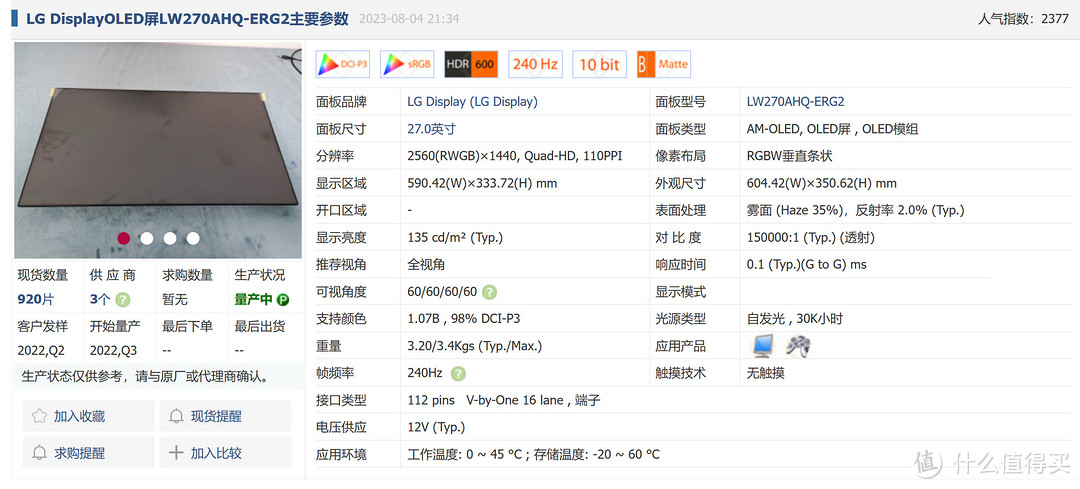
Task: Click the voltage value 12V (Typ.)
Action: [x=436, y=427]
